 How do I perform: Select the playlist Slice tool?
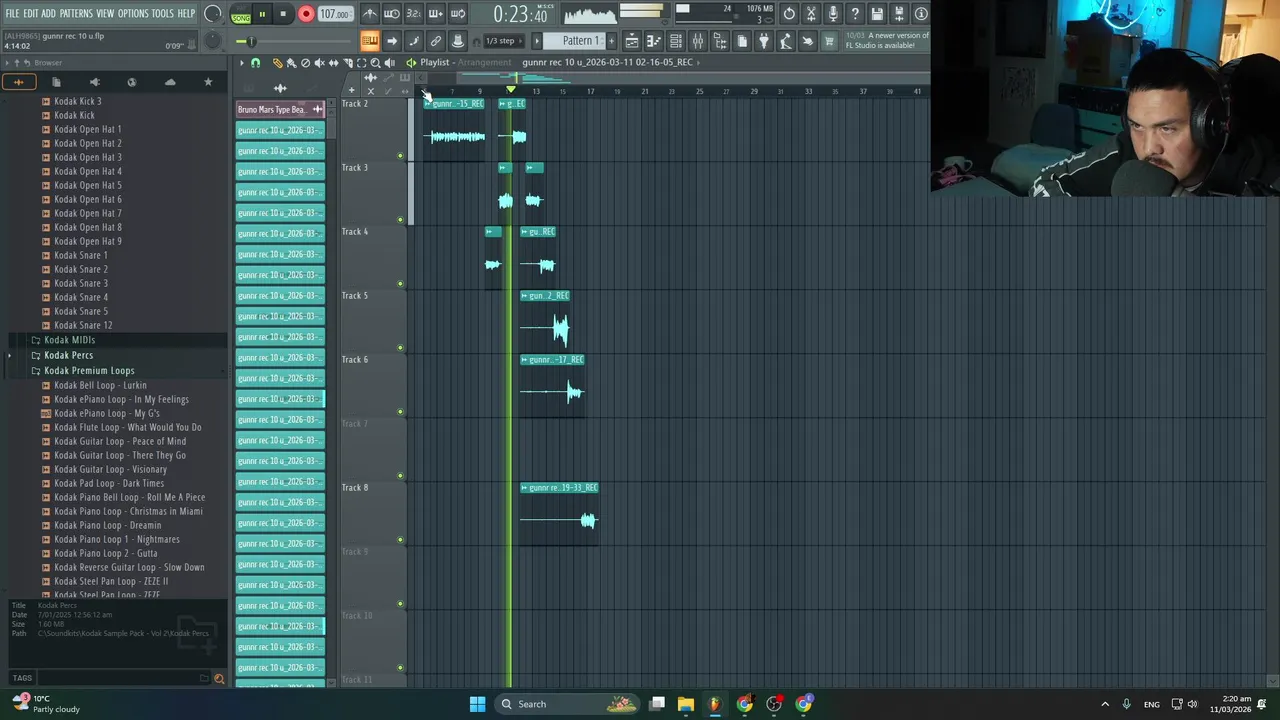[x=347, y=62]
